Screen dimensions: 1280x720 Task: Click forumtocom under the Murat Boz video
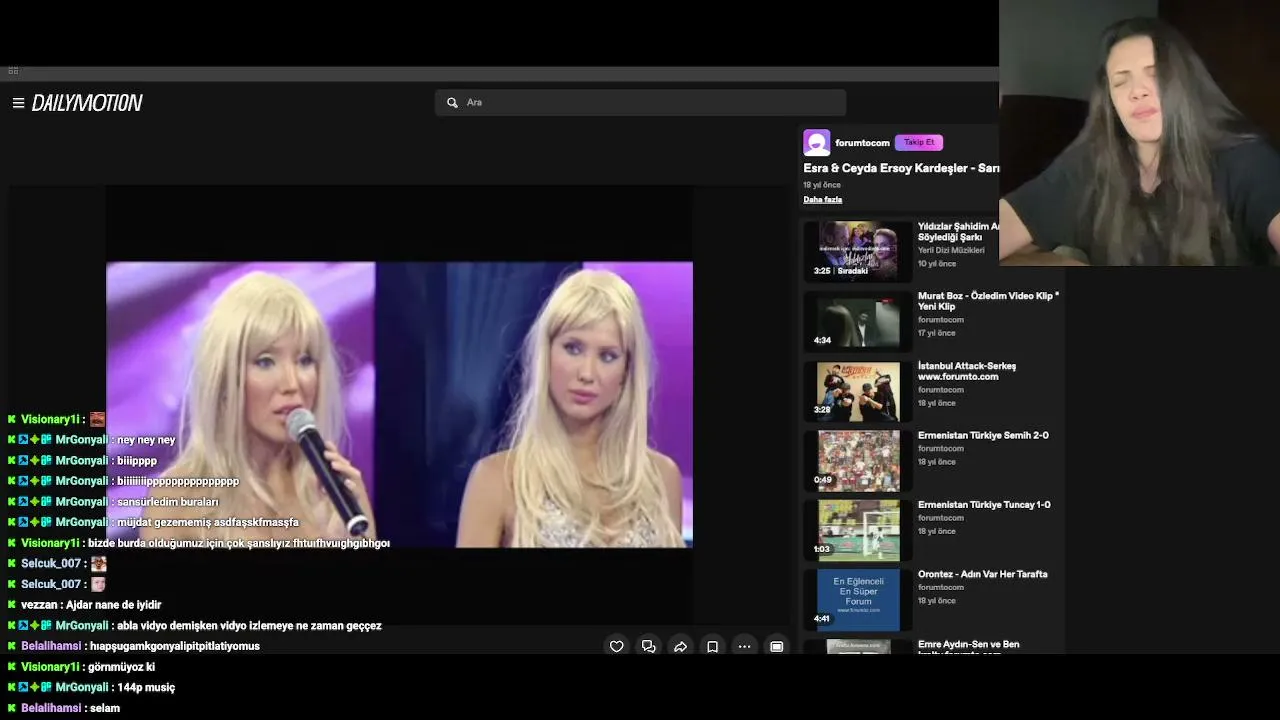click(941, 320)
